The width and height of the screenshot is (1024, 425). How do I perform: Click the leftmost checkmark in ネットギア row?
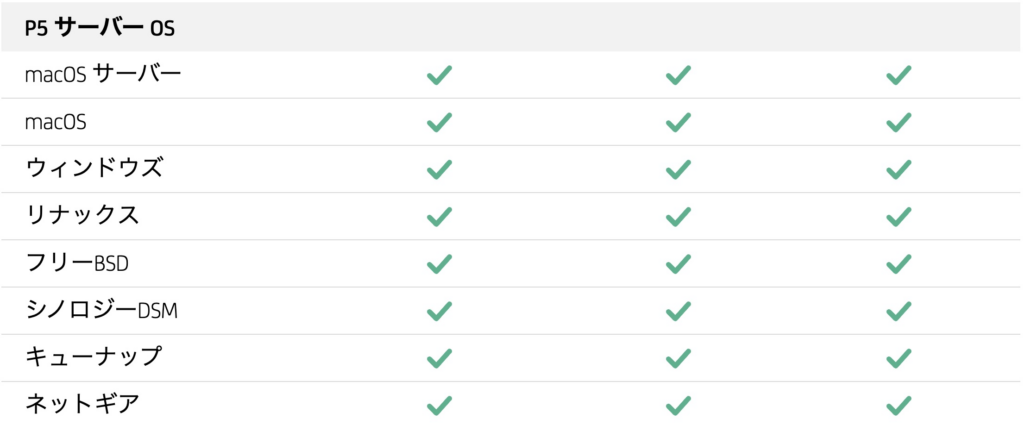[440, 405]
